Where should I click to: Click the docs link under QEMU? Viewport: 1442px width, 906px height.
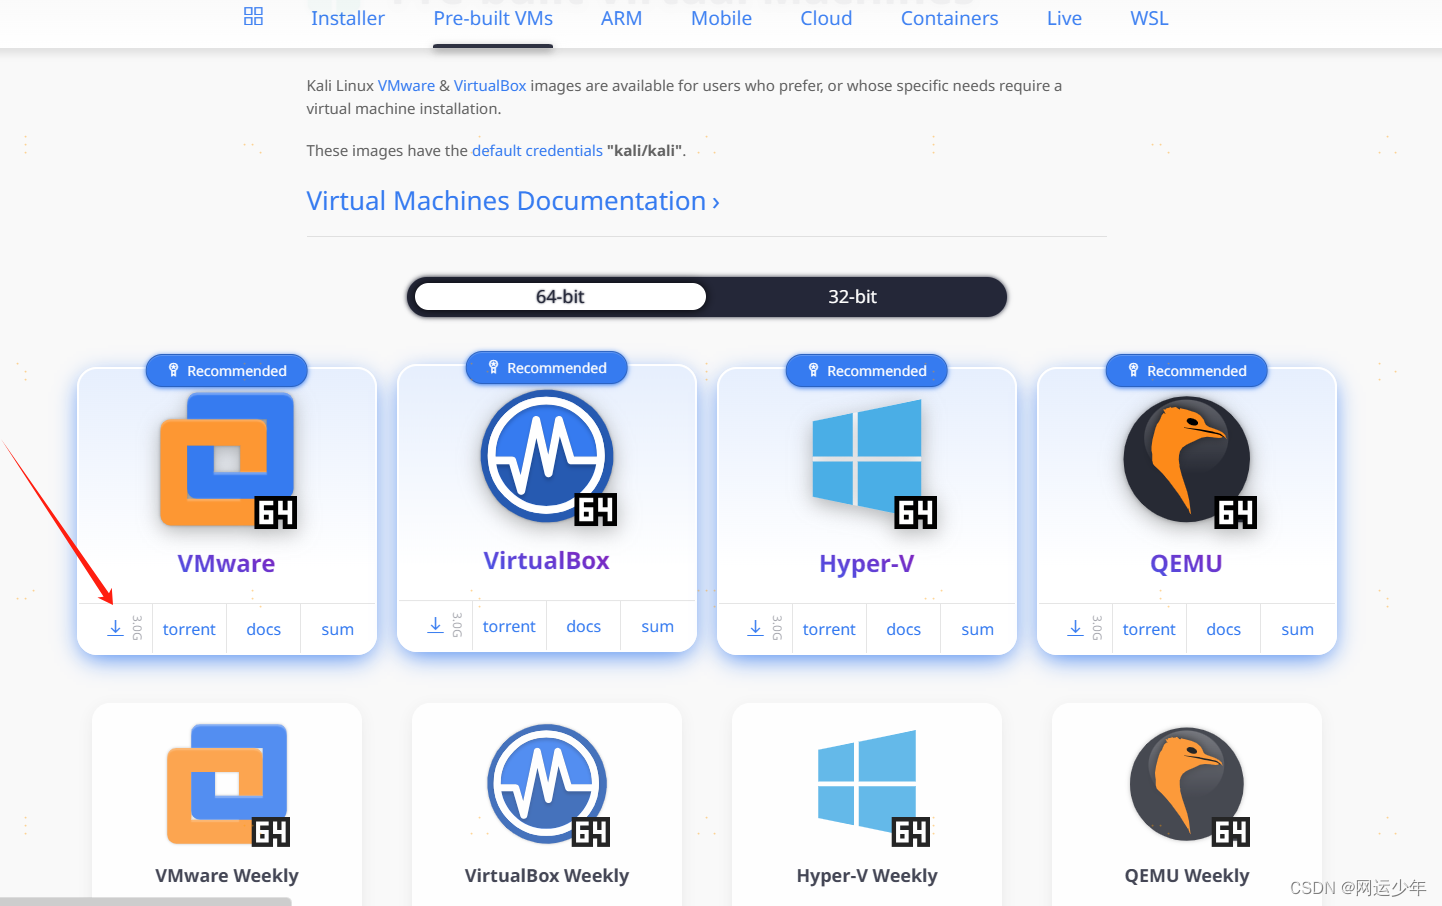coord(1223,629)
